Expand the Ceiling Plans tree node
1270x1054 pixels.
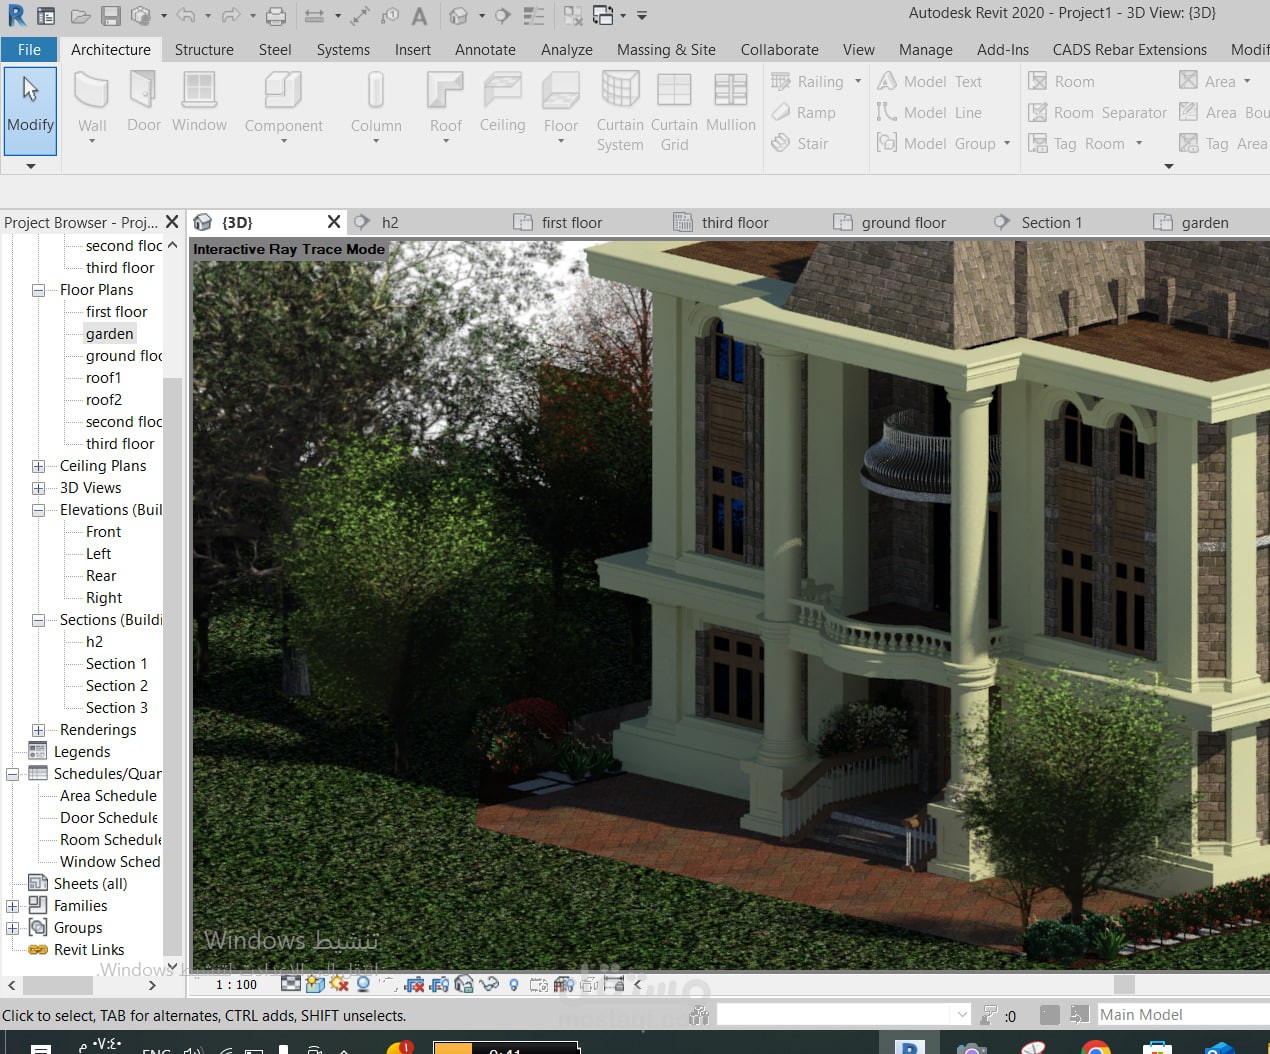click(x=38, y=466)
